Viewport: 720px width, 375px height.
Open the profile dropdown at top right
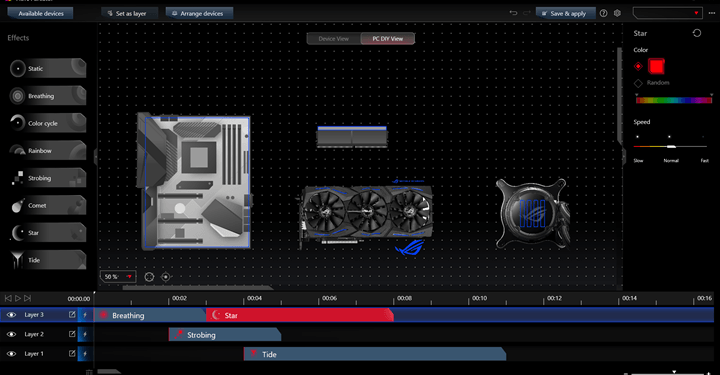pyautogui.click(x=668, y=13)
